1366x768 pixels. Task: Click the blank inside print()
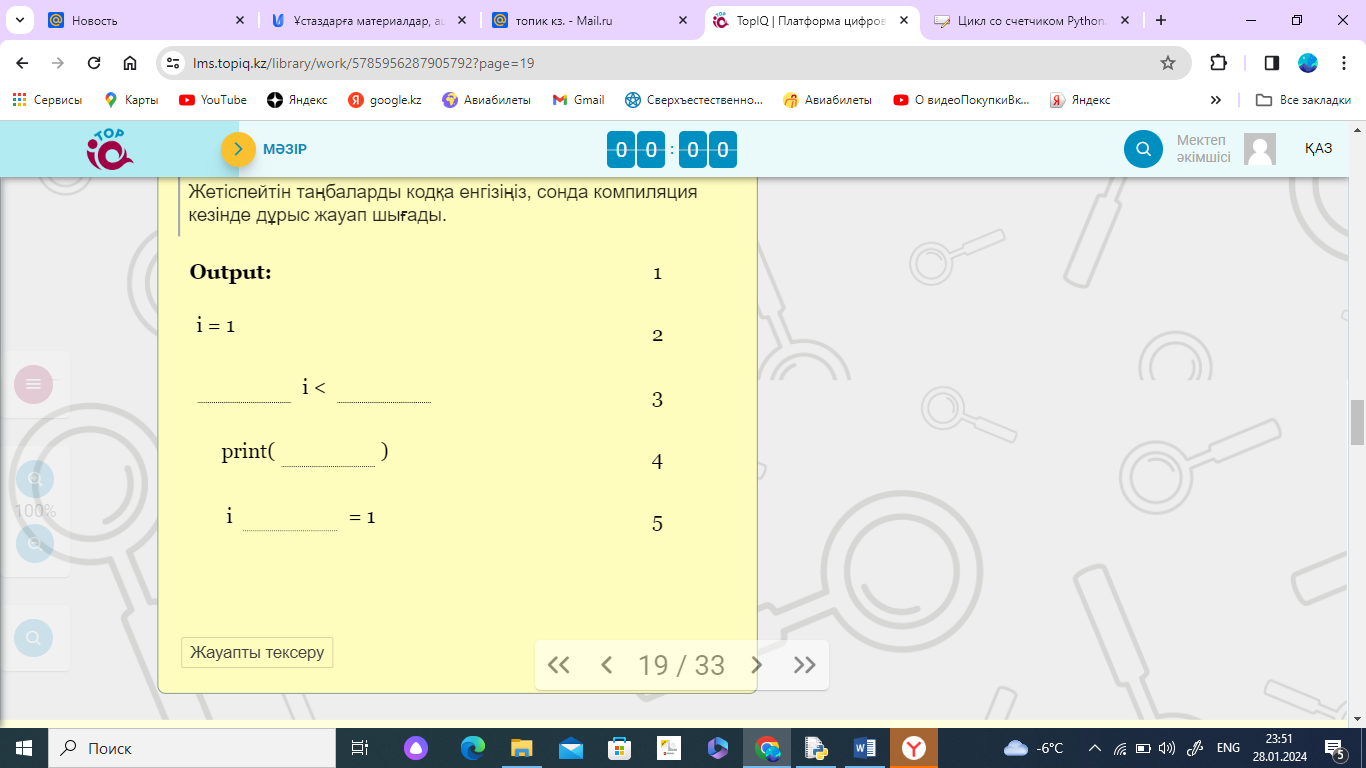click(328, 452)
